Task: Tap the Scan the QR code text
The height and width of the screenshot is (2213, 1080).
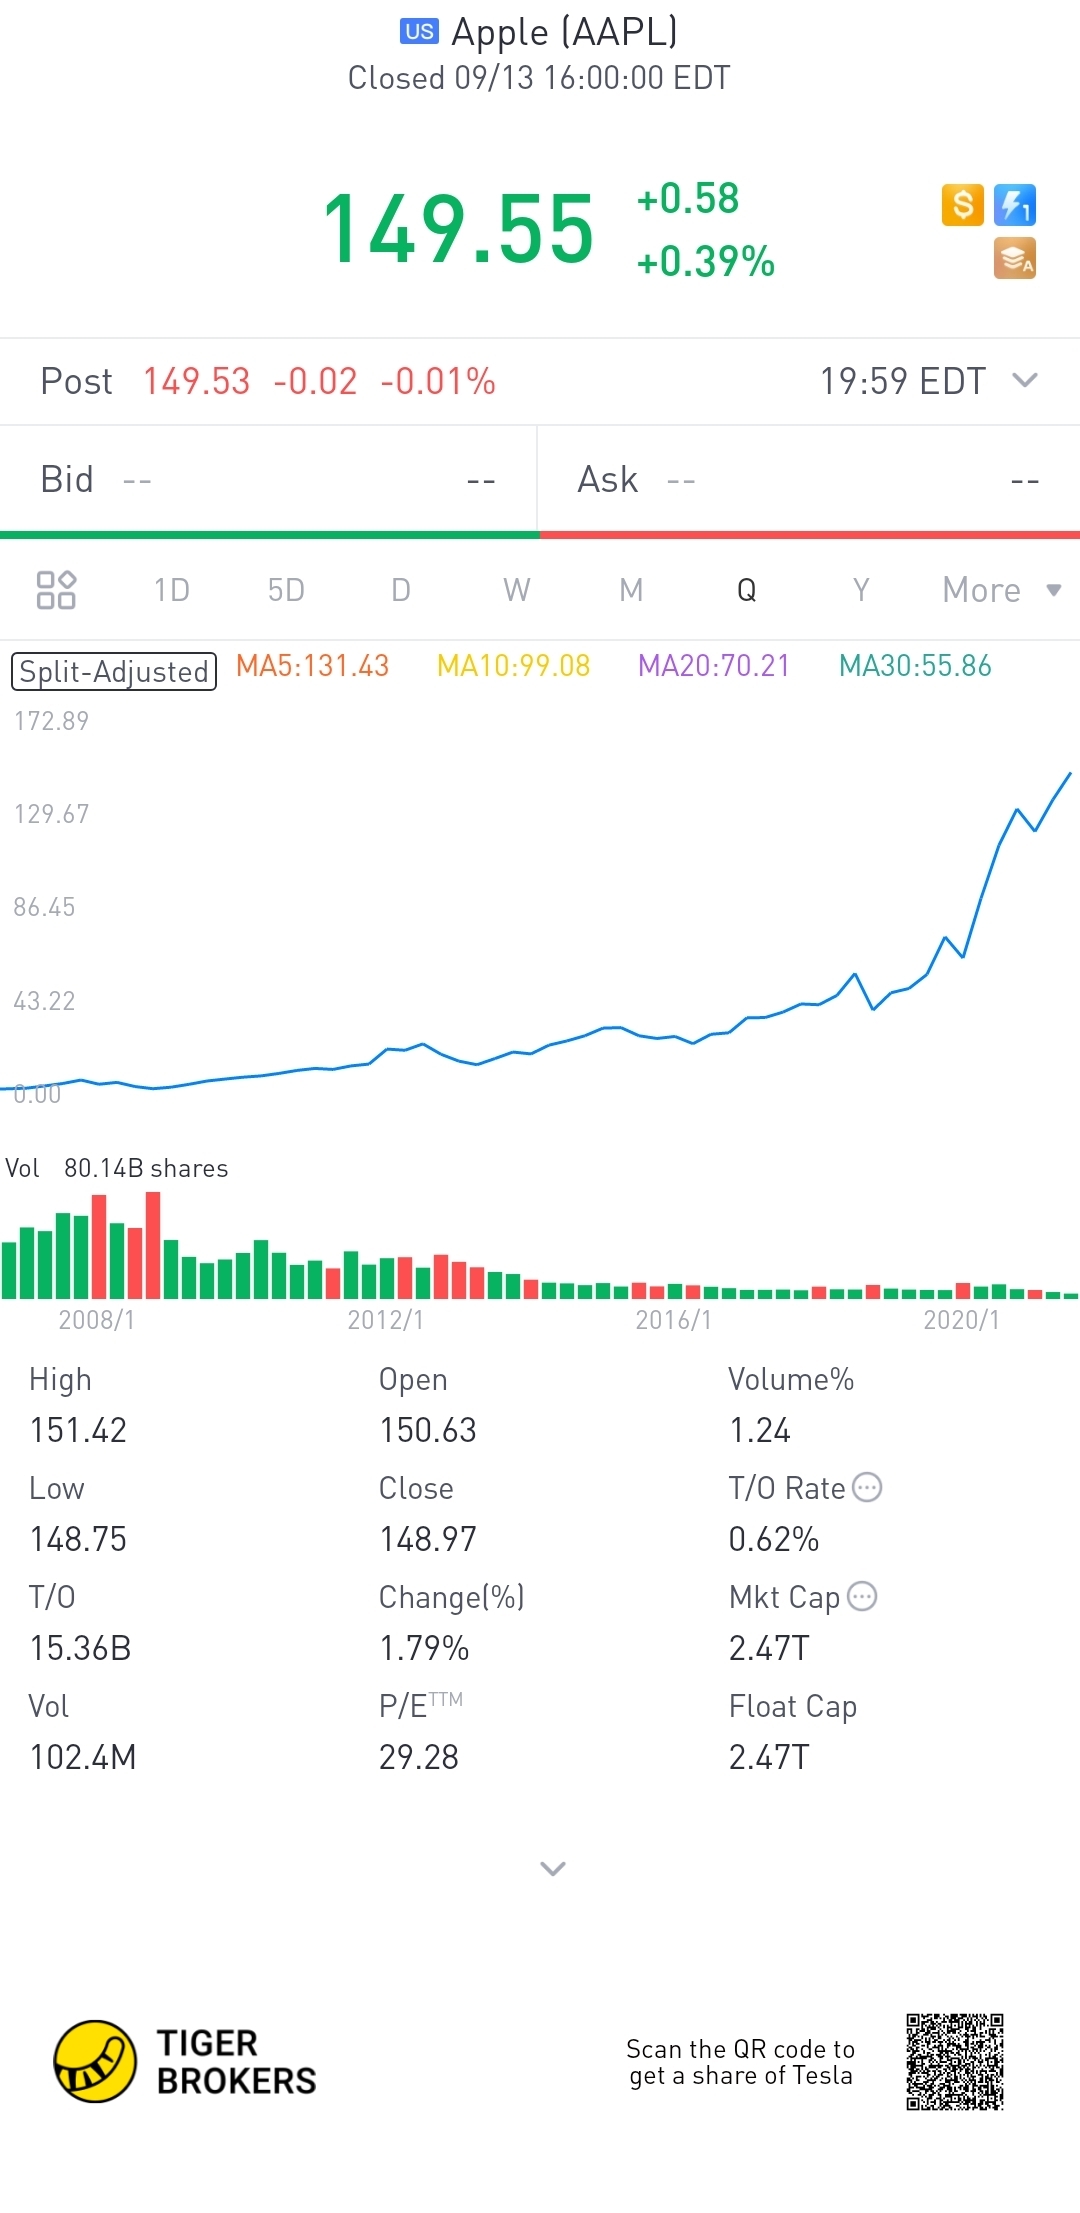Action: click(740, 2062)
